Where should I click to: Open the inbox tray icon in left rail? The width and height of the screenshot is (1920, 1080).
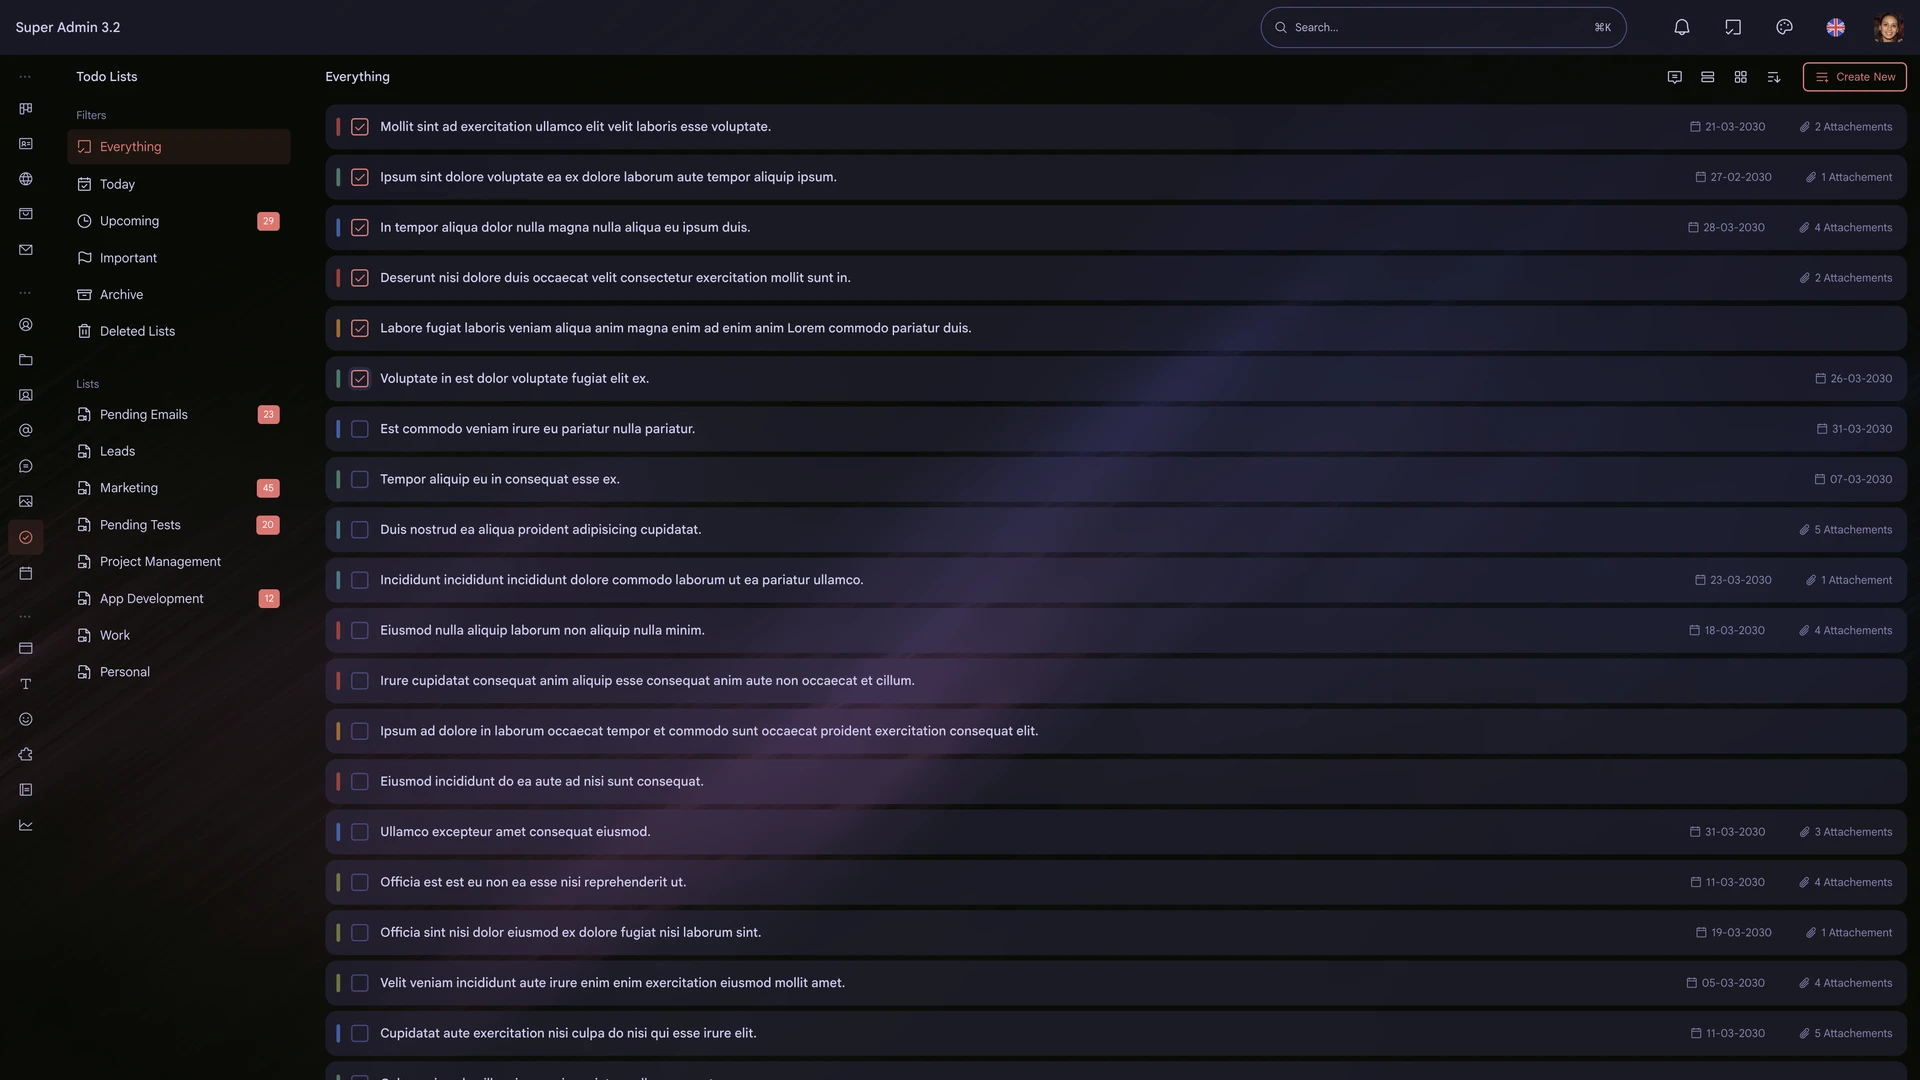(x=26, y=214)
